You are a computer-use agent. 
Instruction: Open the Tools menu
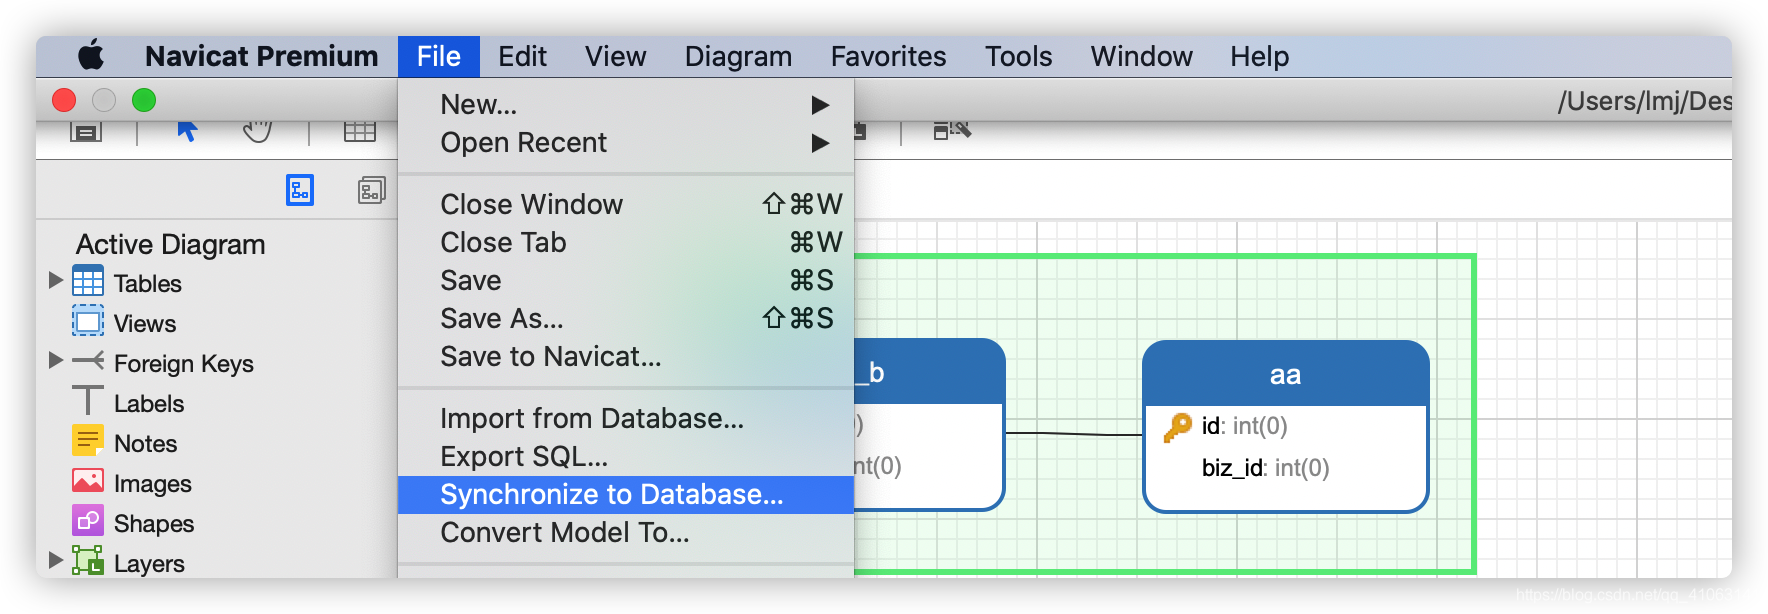(x=1018, y=56)
